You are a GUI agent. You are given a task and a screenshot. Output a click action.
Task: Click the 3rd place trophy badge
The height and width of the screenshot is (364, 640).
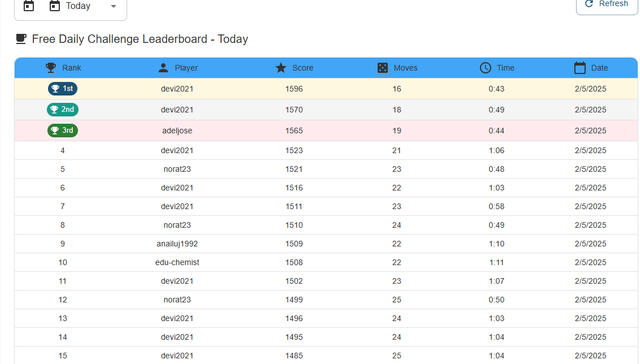pos(62,130)
